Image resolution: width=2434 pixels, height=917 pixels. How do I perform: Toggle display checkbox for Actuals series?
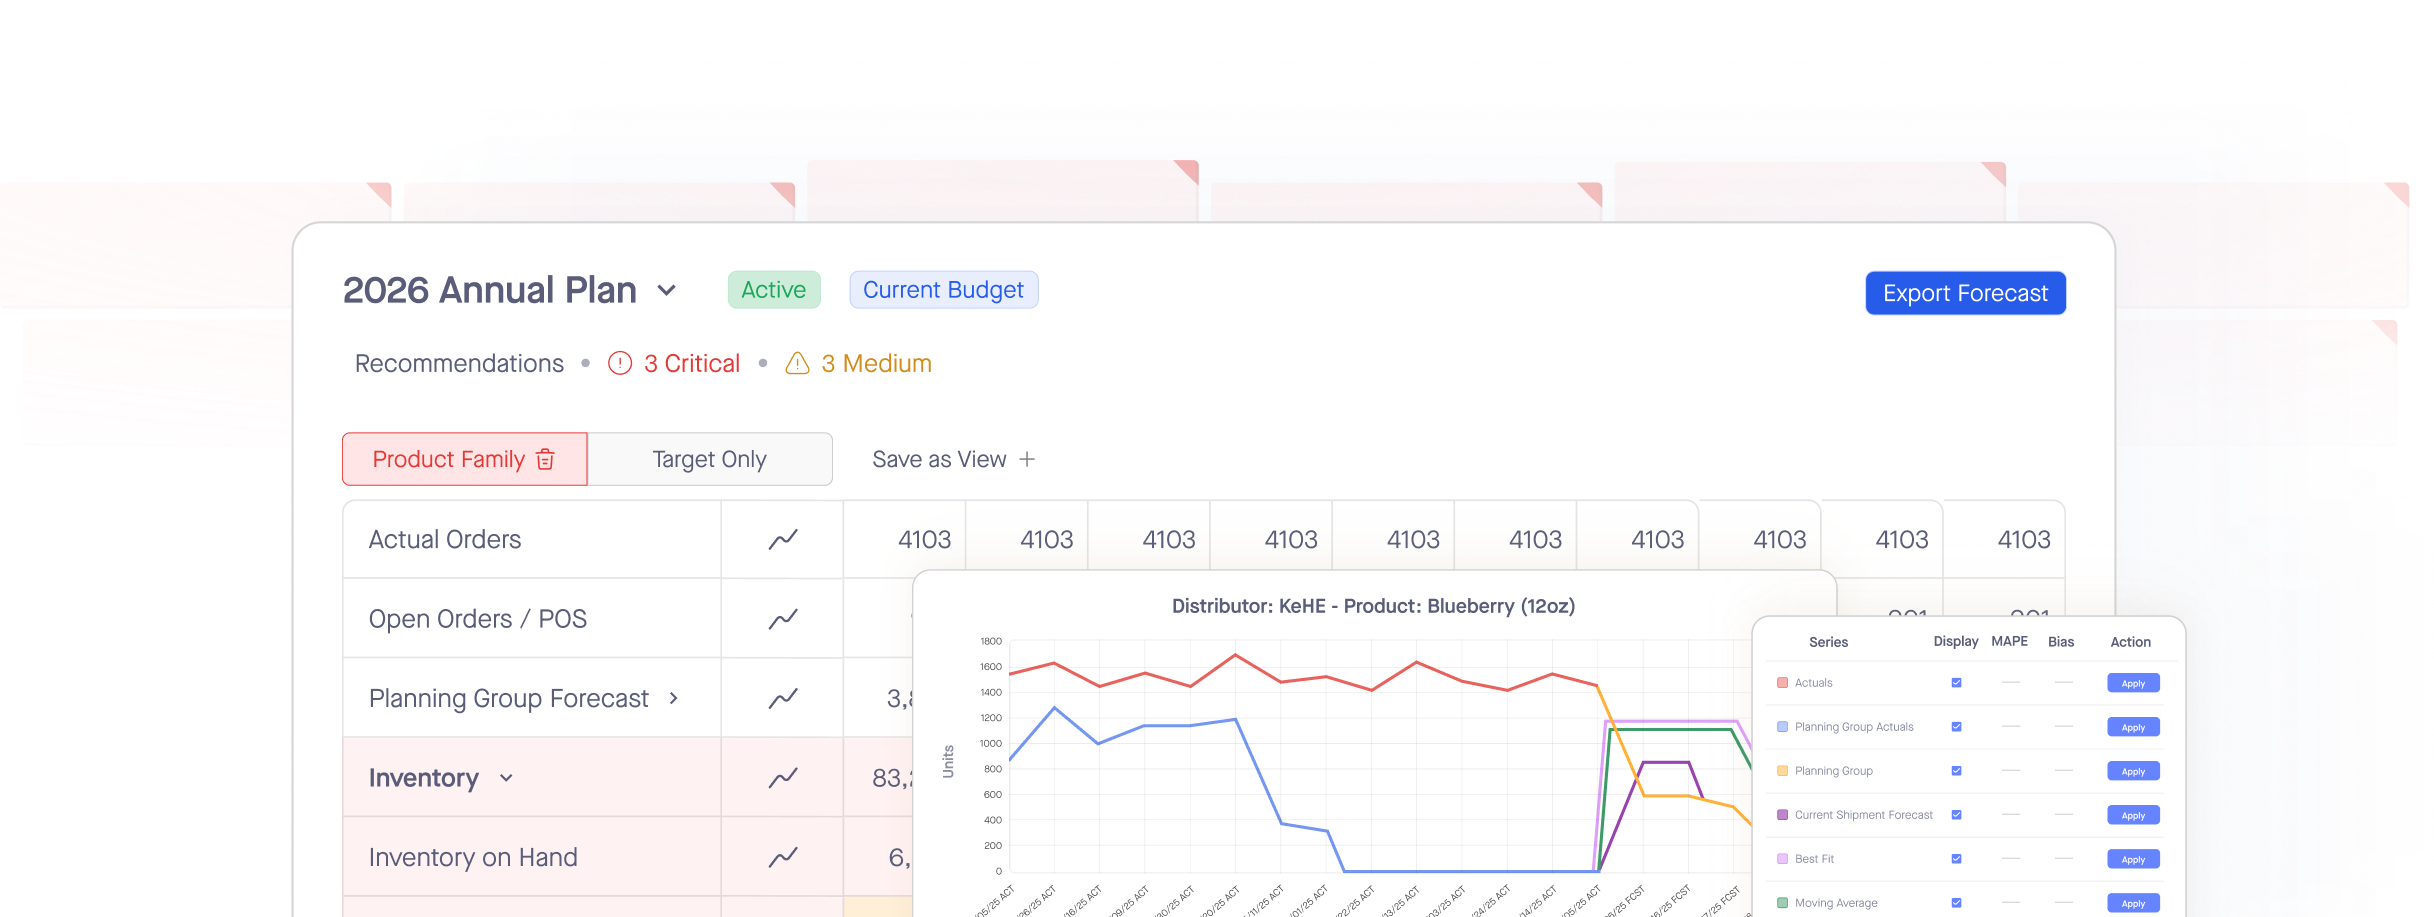click(x=1956, y=683)
